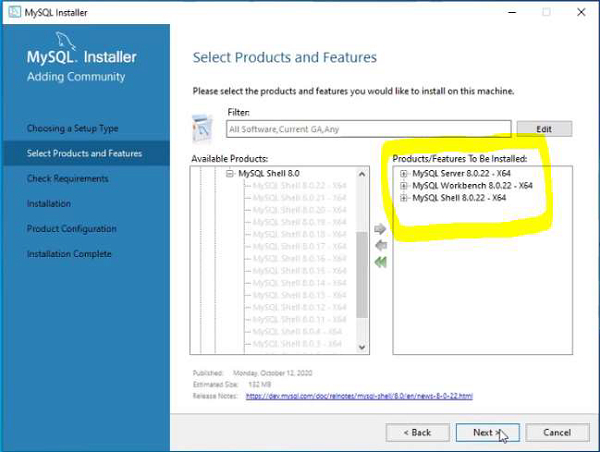The height and width of the screenshot is (452, 600).
Task: Select MySQL Shell 8.0.22 - X64 to be installed
Action: [459, 198]
